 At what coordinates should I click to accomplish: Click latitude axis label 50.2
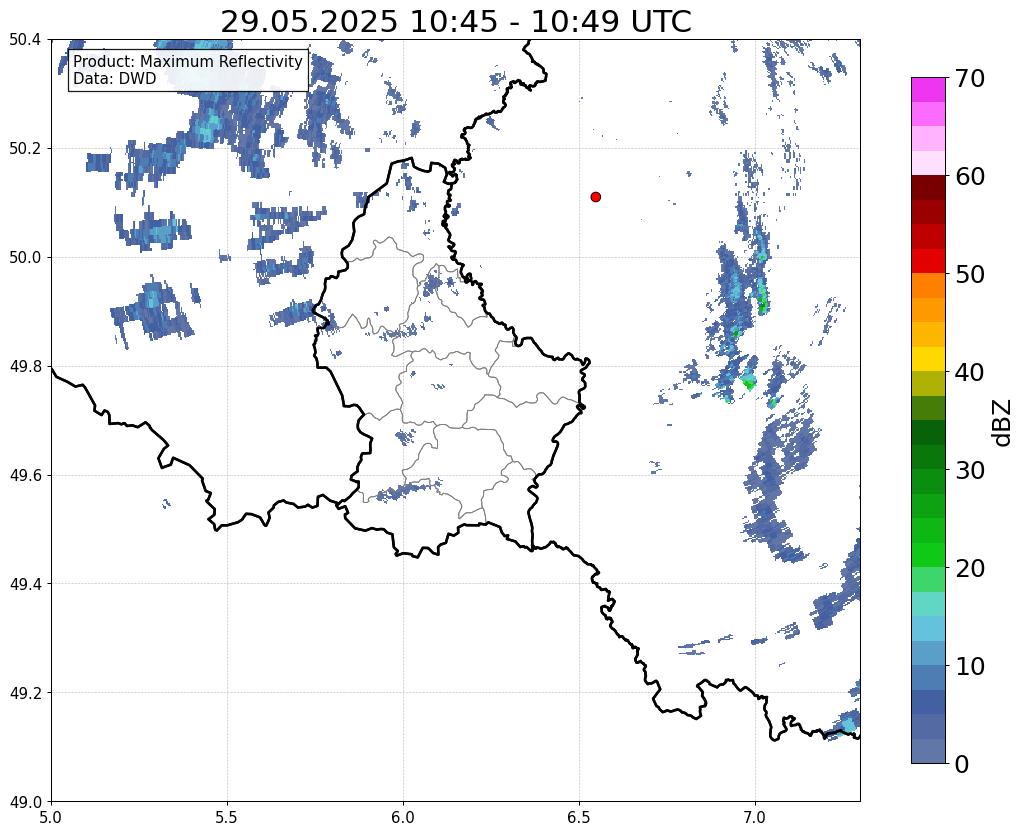pos(25,149)
